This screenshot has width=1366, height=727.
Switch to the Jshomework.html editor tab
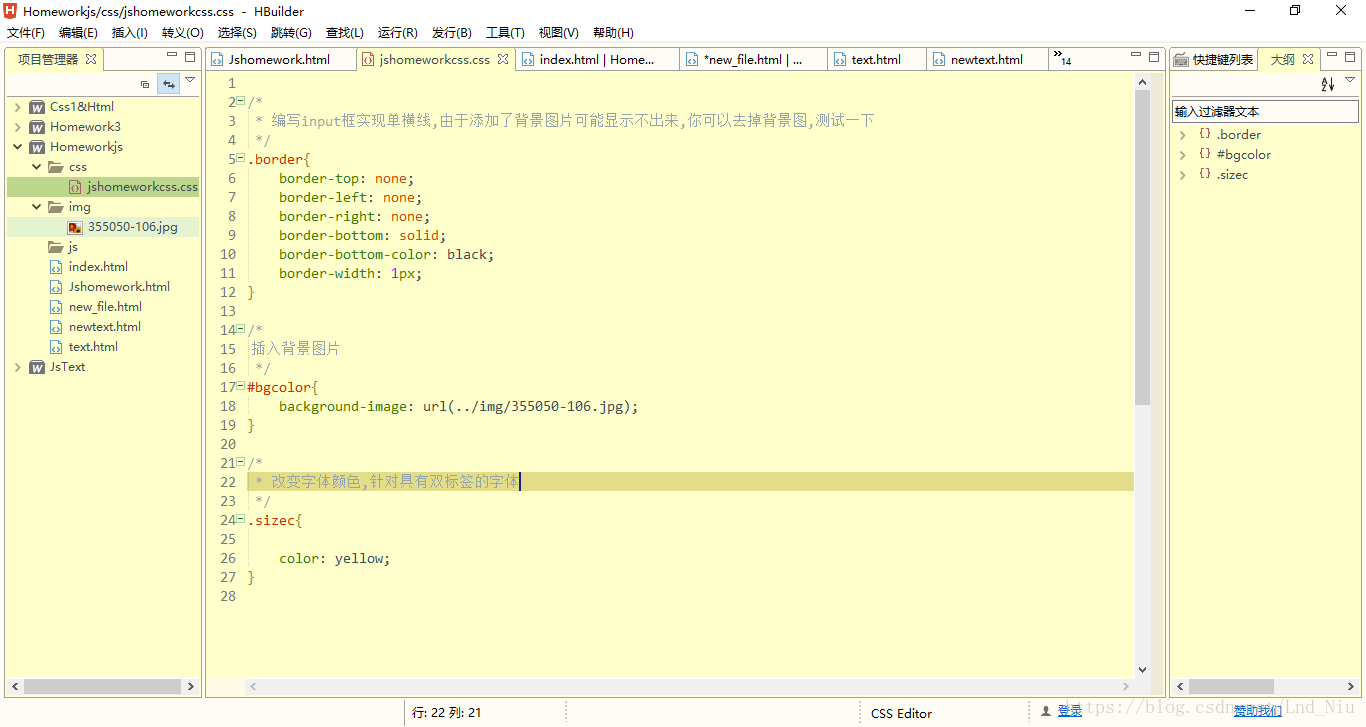coord(280,59)
